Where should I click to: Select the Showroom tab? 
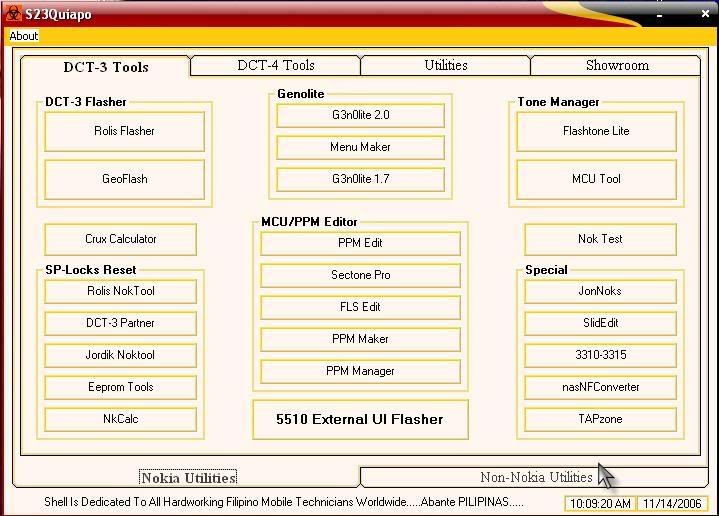(617, 65)
